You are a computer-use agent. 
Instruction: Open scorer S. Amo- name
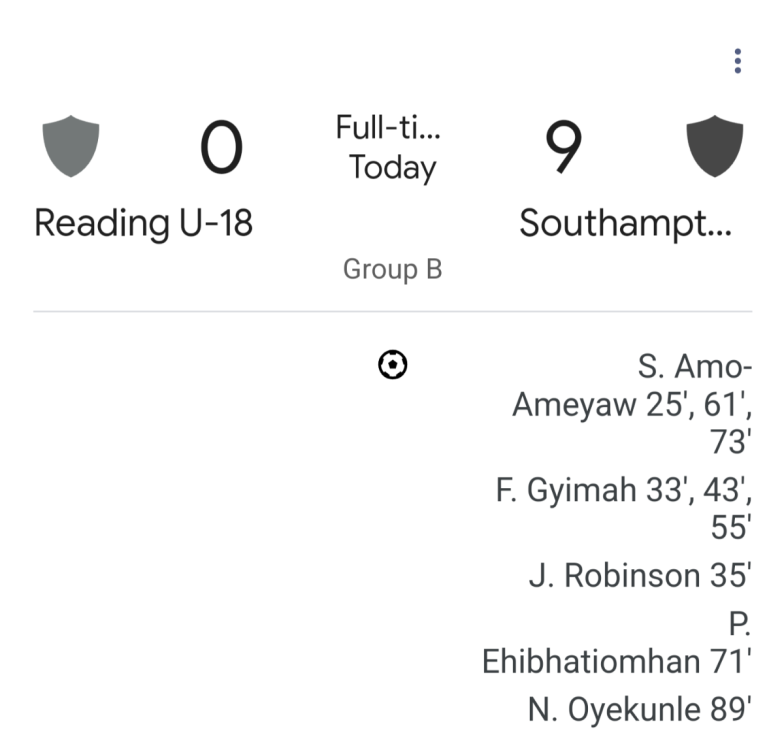(x=695, y=366)
